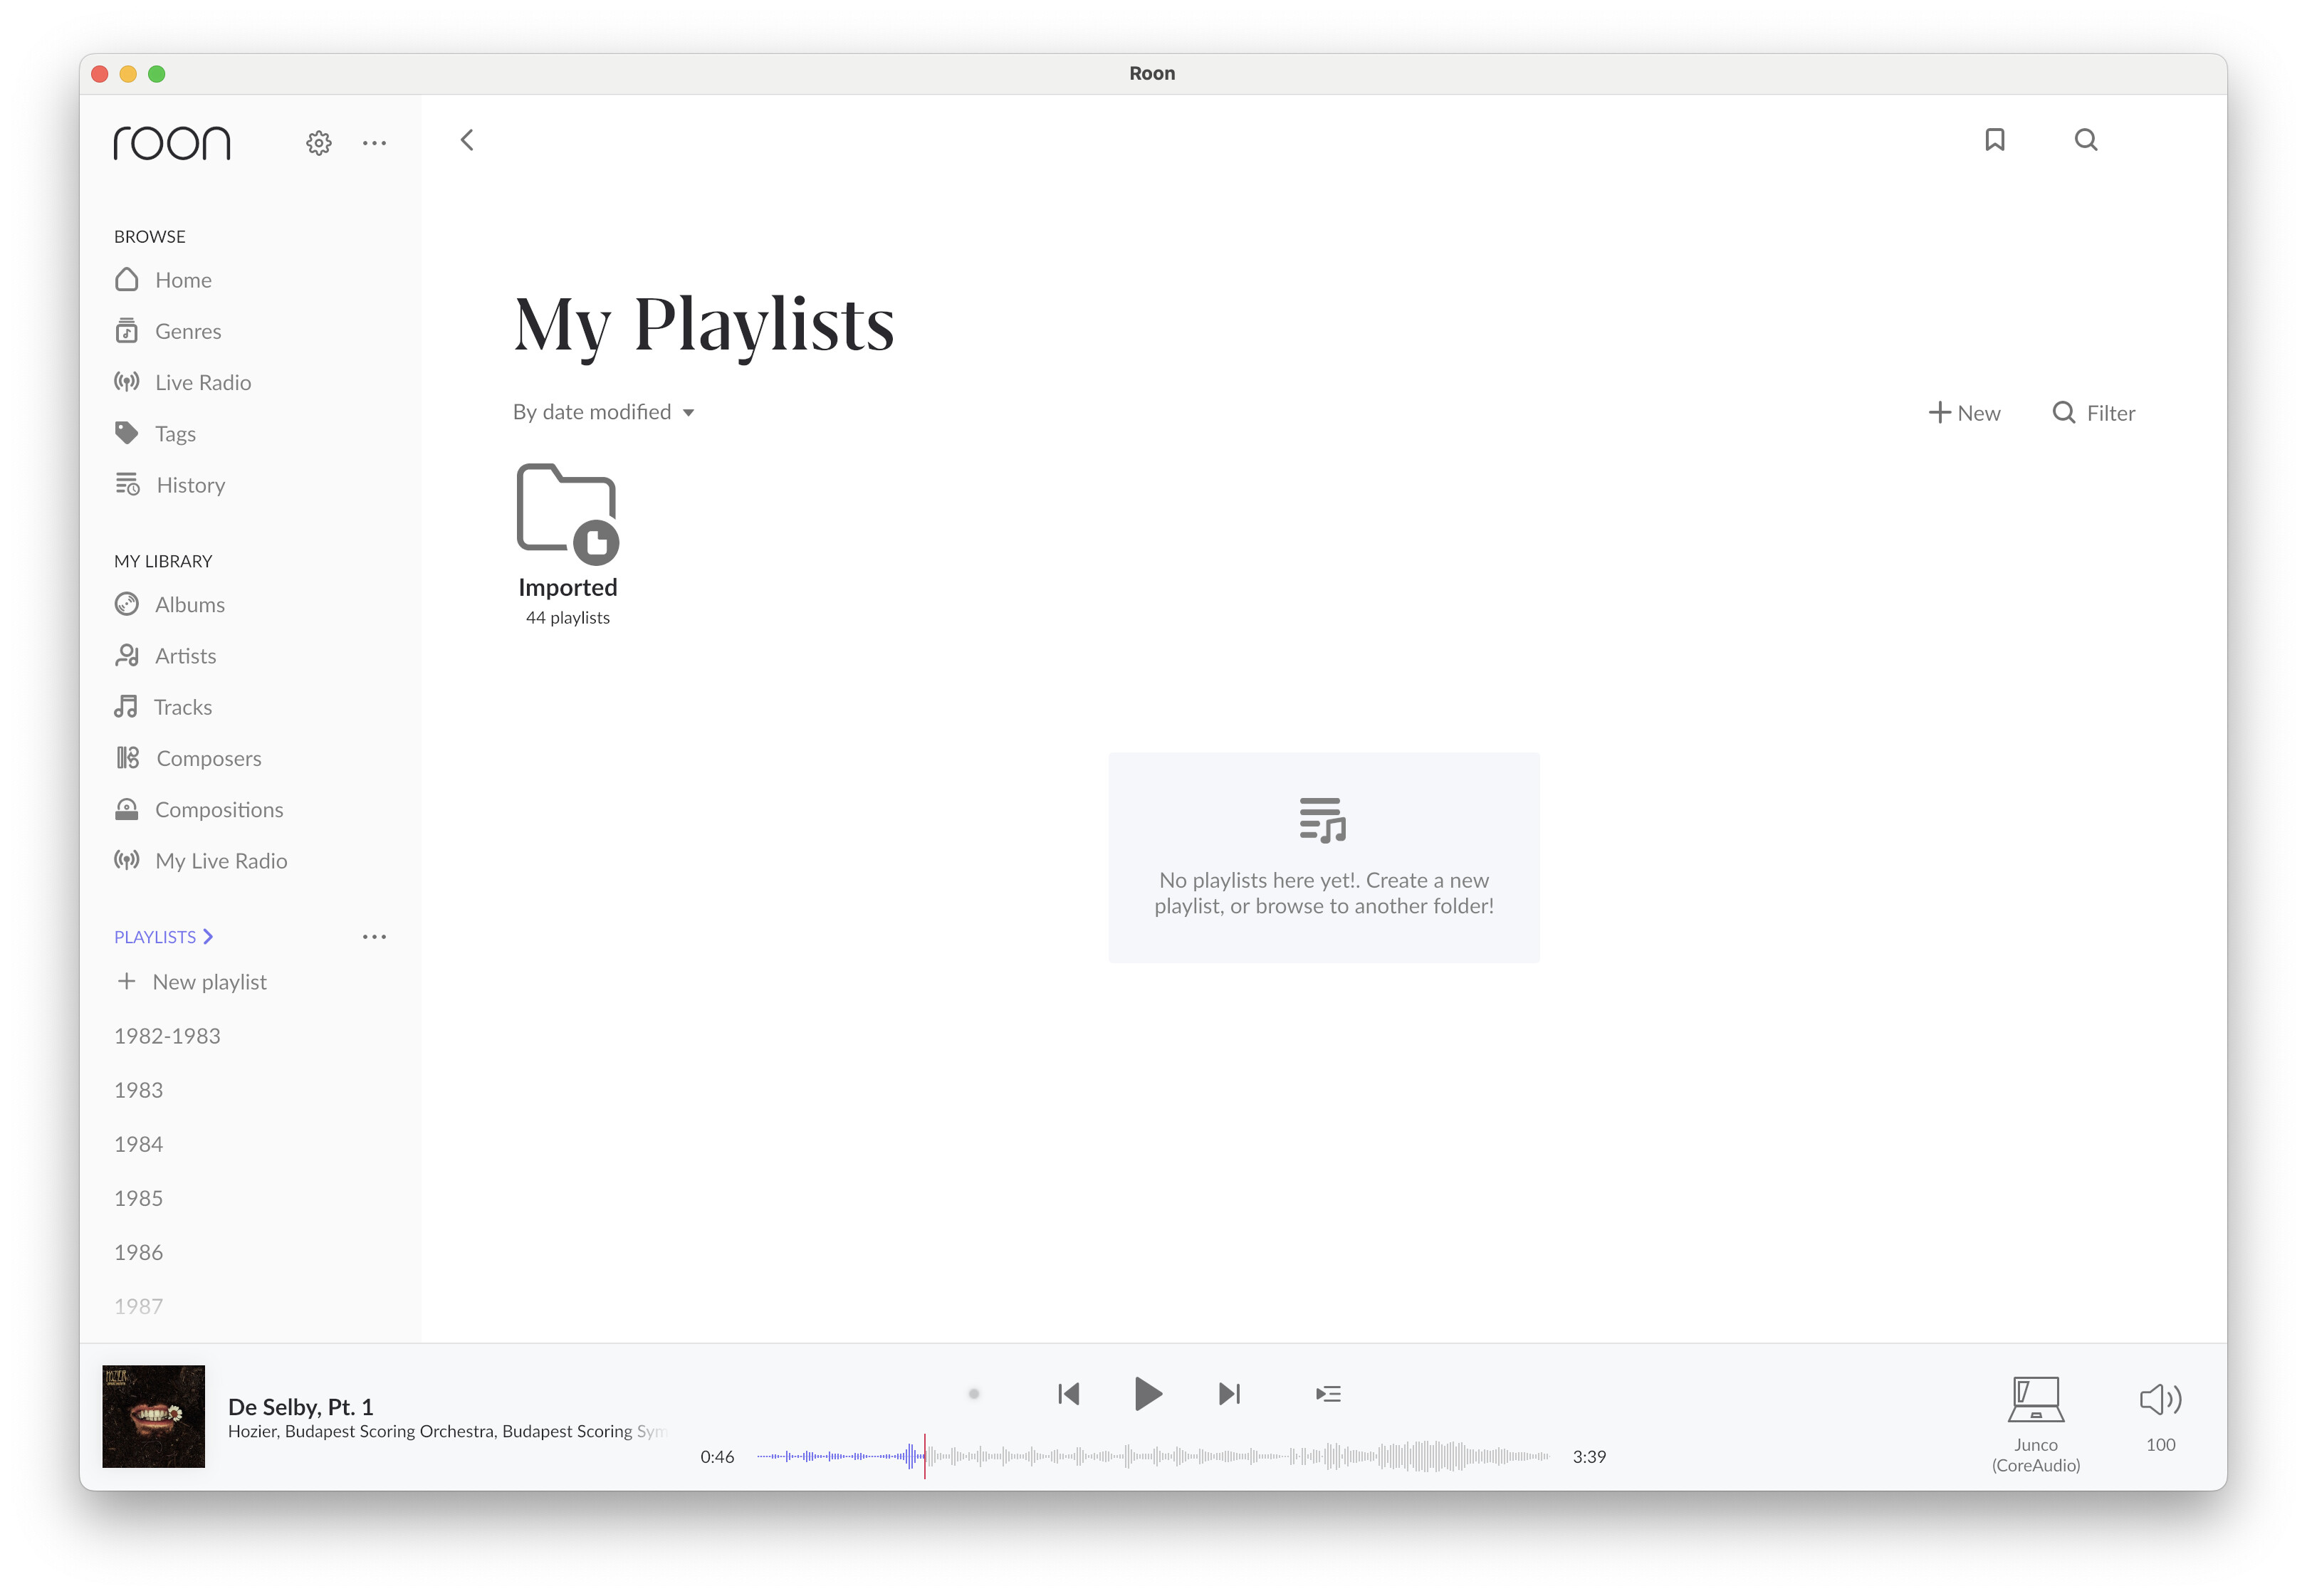This screenshot has width=2307, height=1596.
Task: Open the three-dot menu beside settings
Action: click(374, 143)
